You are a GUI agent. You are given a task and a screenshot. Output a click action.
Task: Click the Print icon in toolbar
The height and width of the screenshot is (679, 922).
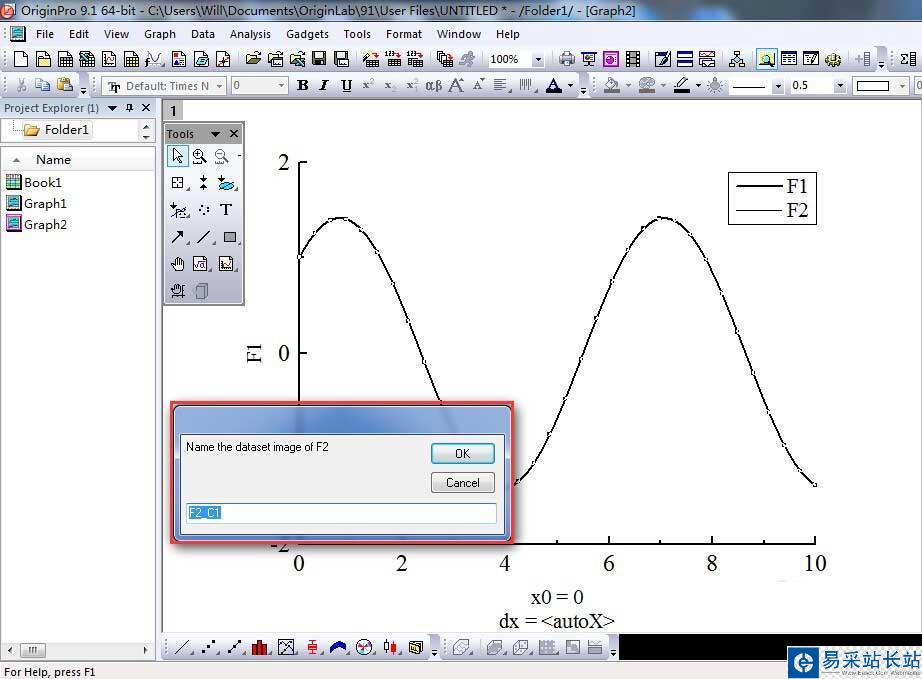566,59
